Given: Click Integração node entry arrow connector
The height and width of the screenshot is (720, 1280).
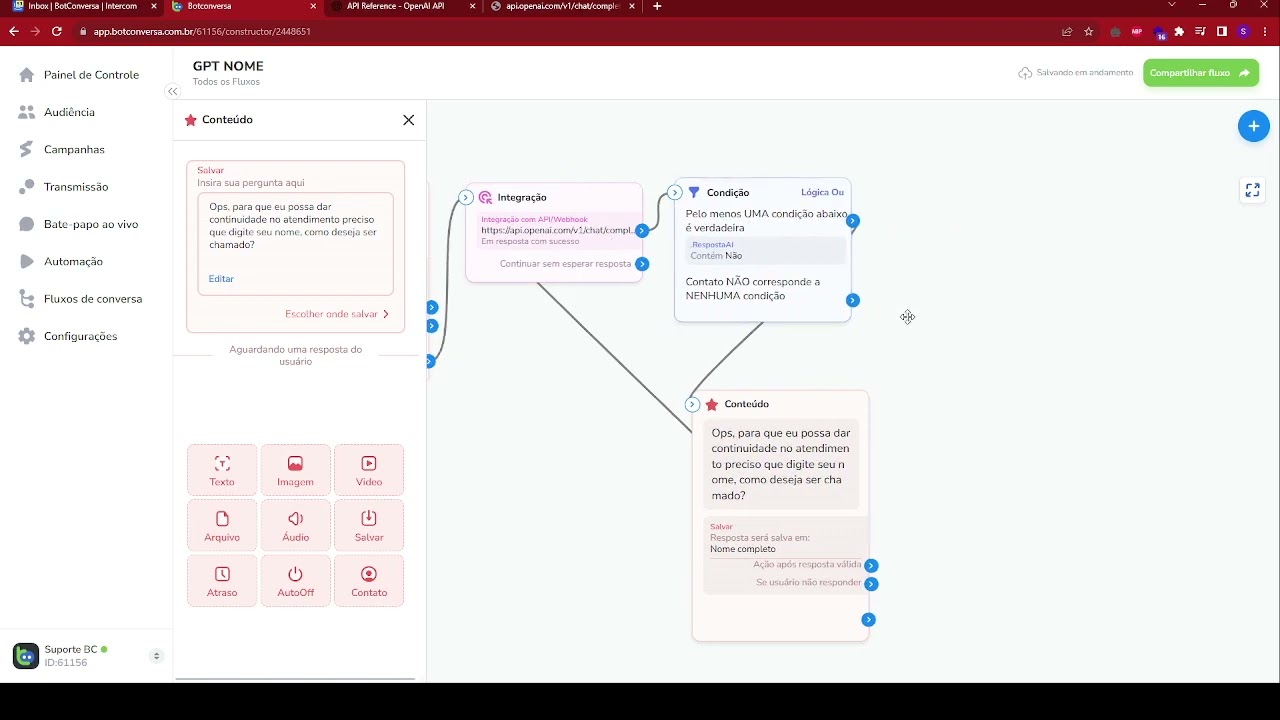Looking at the screenshot, I should point(466,197).
